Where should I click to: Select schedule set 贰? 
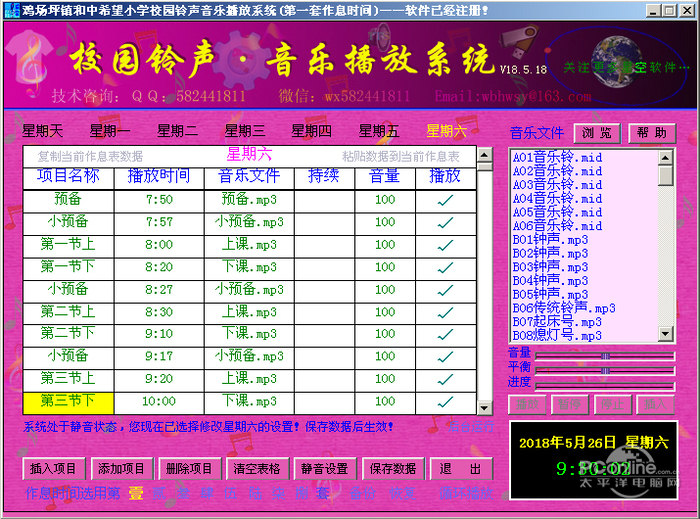(159, 493)
